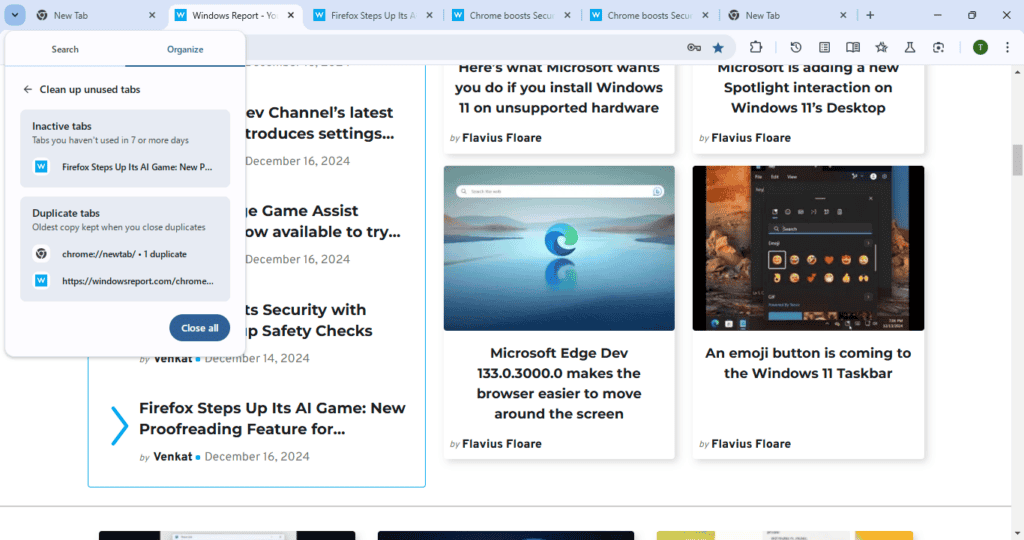The height and width of the screenshot is (540, 1024).
Task: Open Firefox Steps Up Its AI Game headline
Action: pos(272,419)
